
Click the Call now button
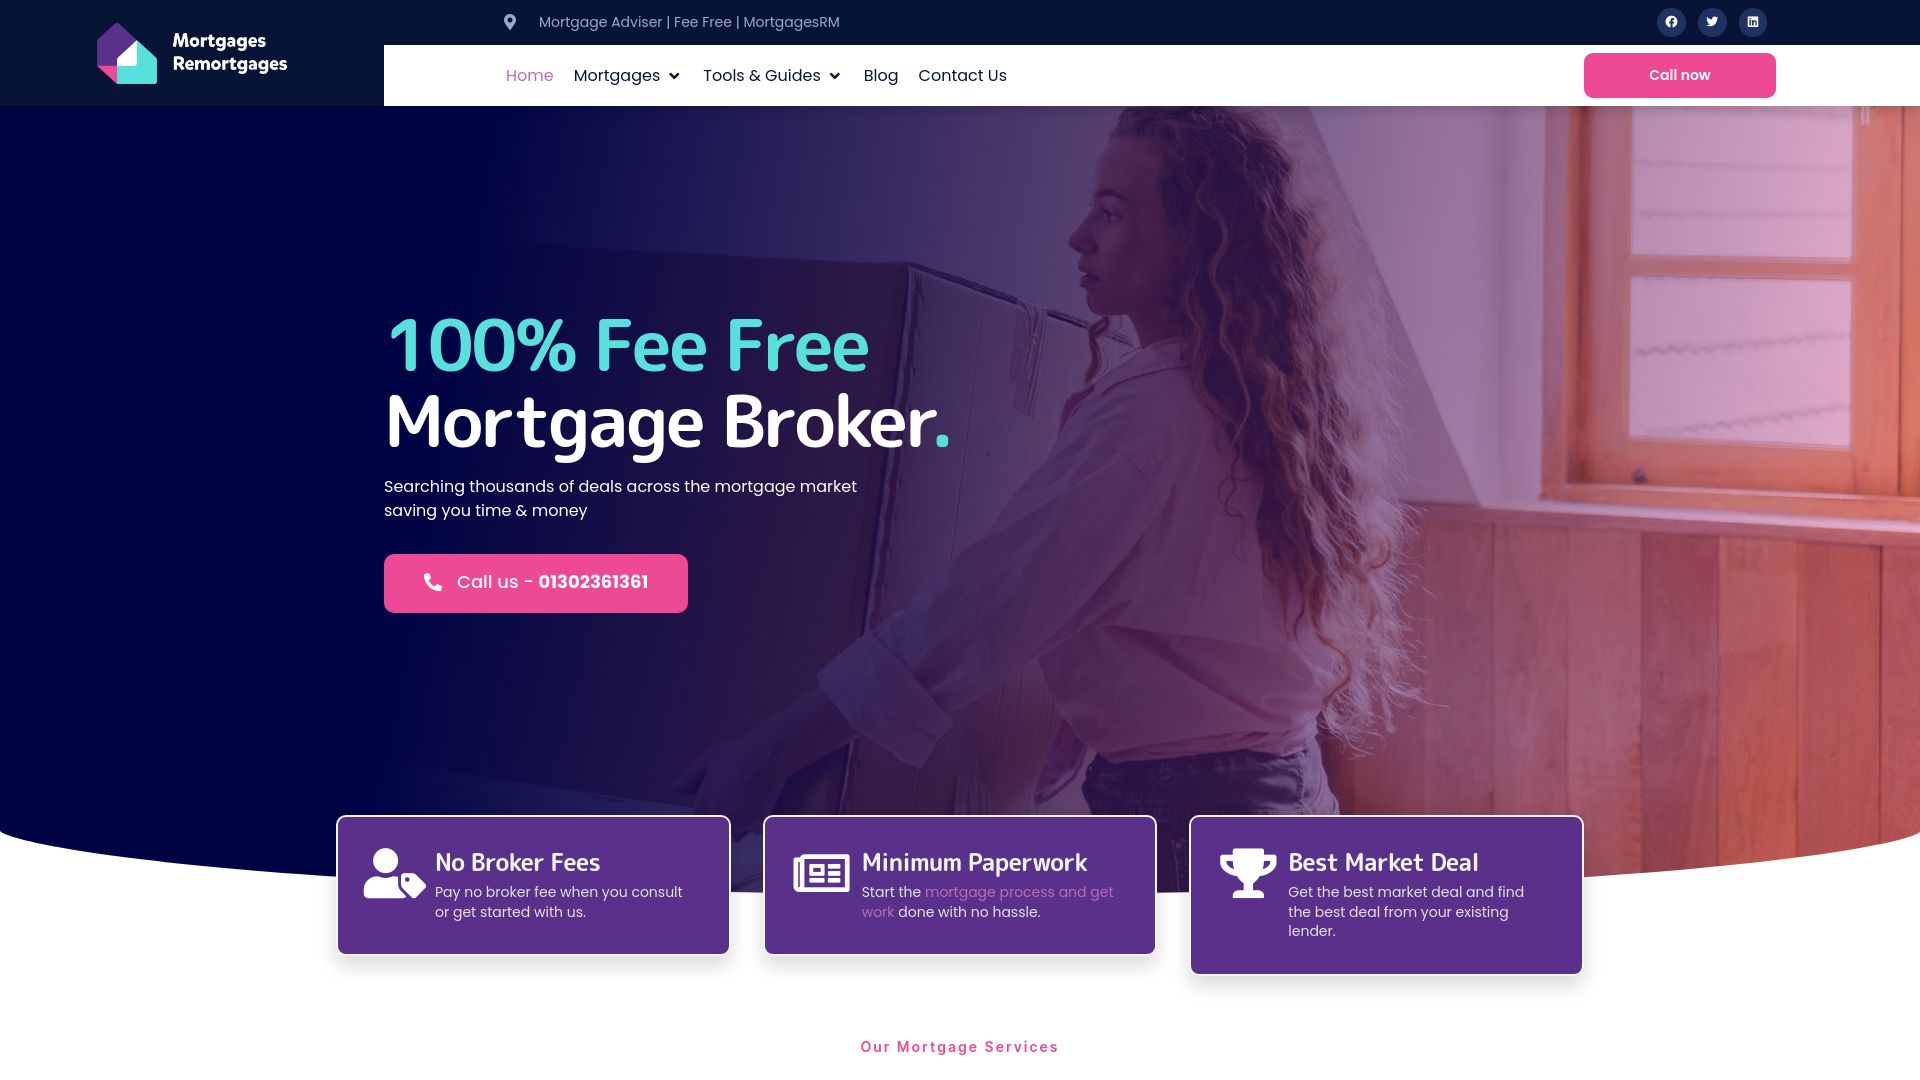(x=1679, y=75)
